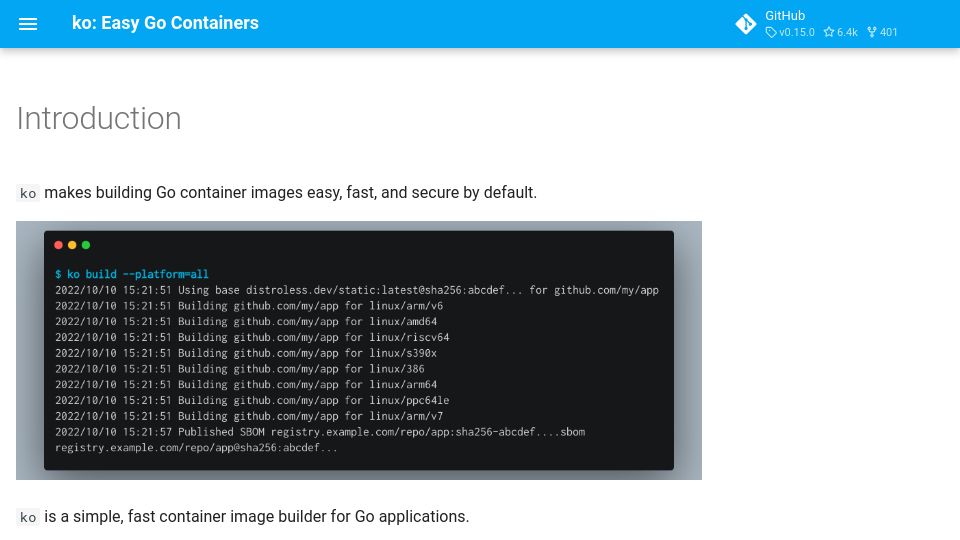
Task: Click the 'ko' code label before 'is a simple'
Action: pyautogui.click(x=28, y=517)
